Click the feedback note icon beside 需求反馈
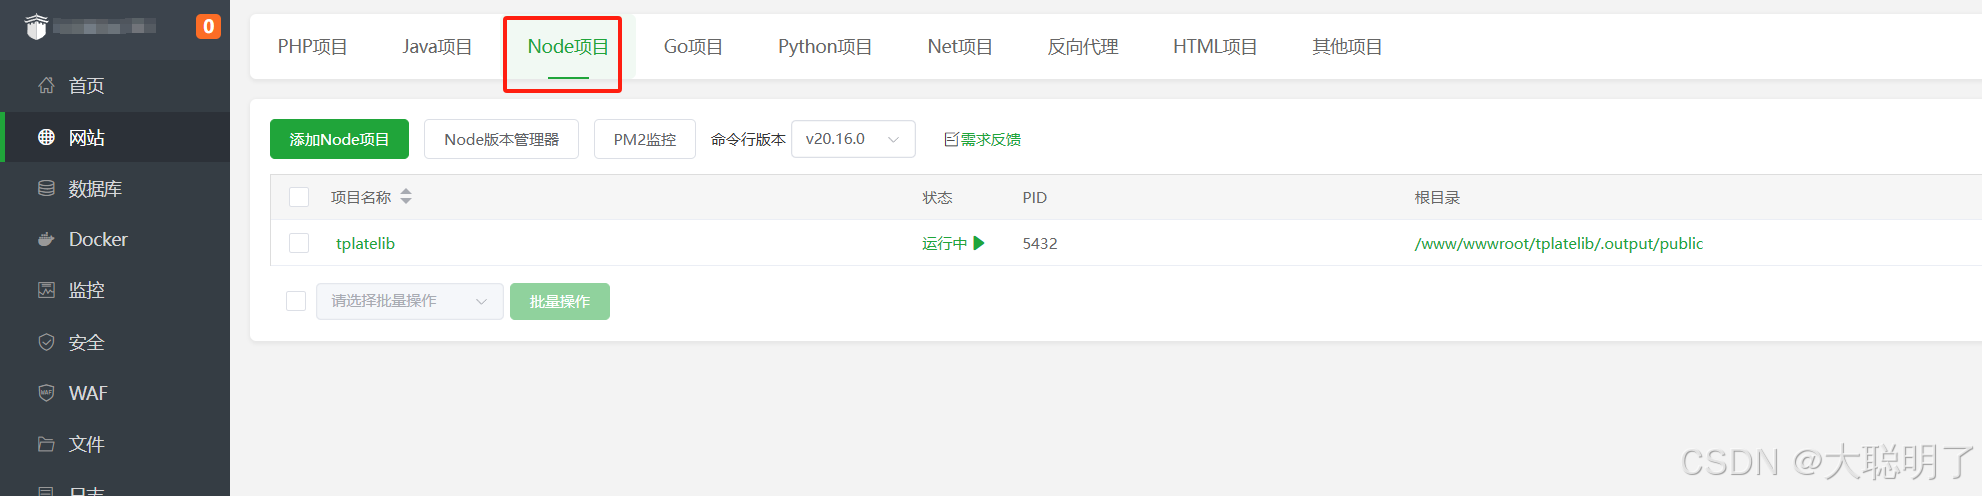The image size is (1982, 496). tap(951, 139)
